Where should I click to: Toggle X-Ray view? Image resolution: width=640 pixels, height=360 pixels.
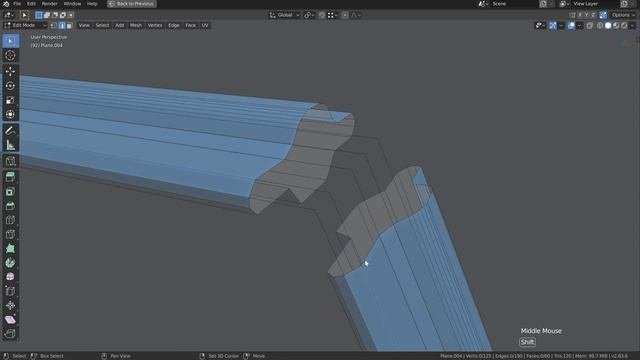[589, 25]
